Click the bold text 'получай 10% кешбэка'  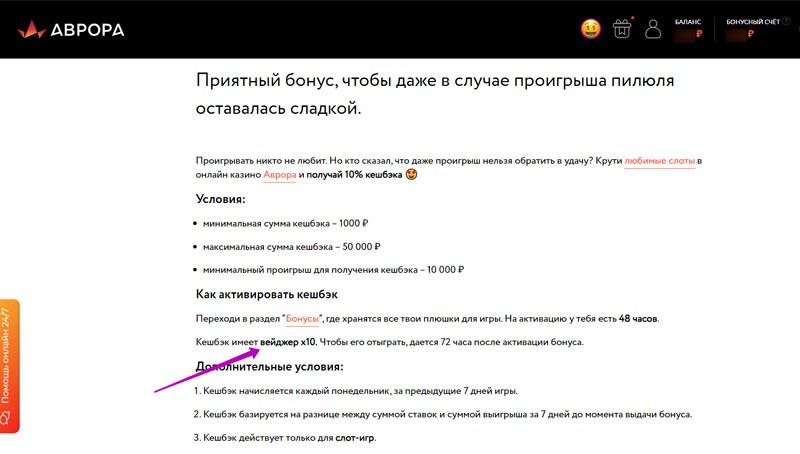[354, 174]
